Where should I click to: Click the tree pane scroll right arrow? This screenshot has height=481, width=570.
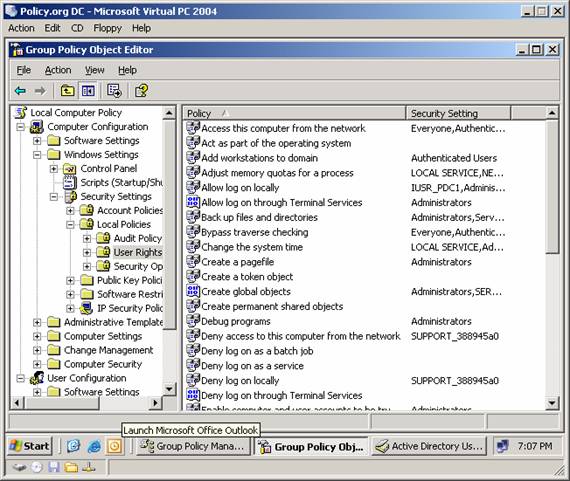click(x=156, y=403)
